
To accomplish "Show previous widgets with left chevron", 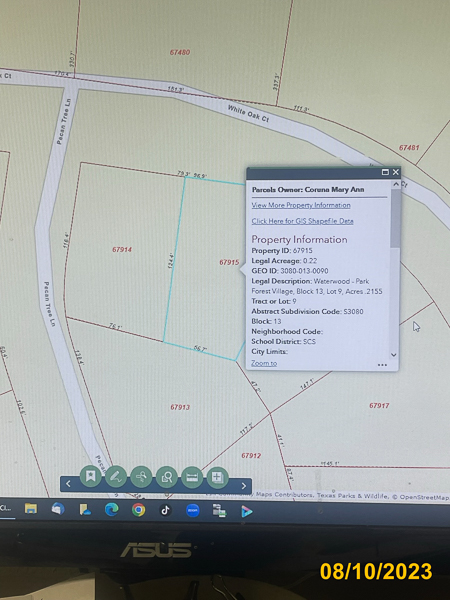I will pos(68,484).
